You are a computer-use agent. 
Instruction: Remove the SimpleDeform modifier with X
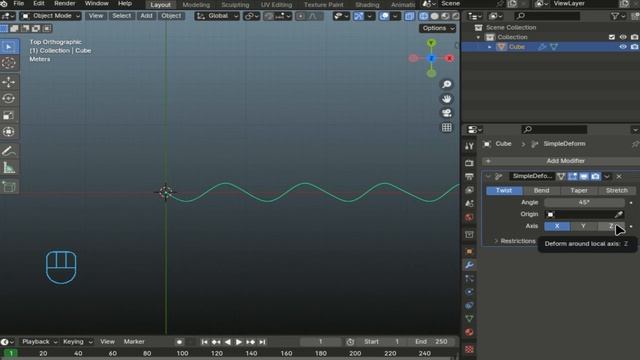619,176
